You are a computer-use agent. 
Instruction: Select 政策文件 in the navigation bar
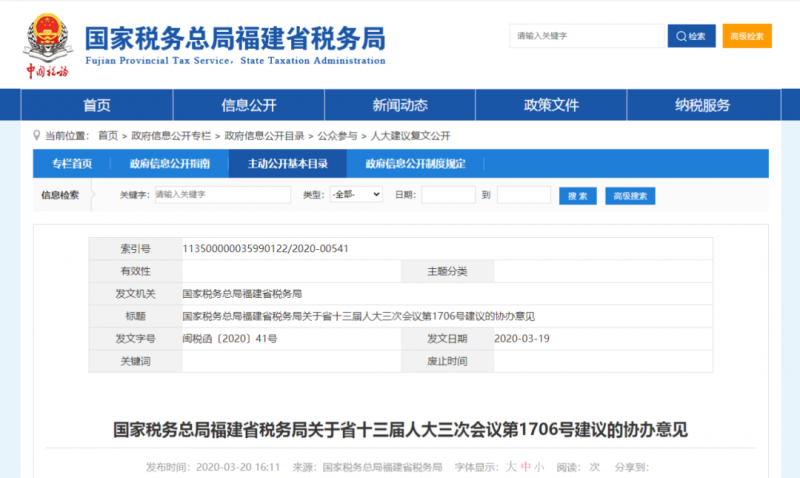(x=551, y=105)
